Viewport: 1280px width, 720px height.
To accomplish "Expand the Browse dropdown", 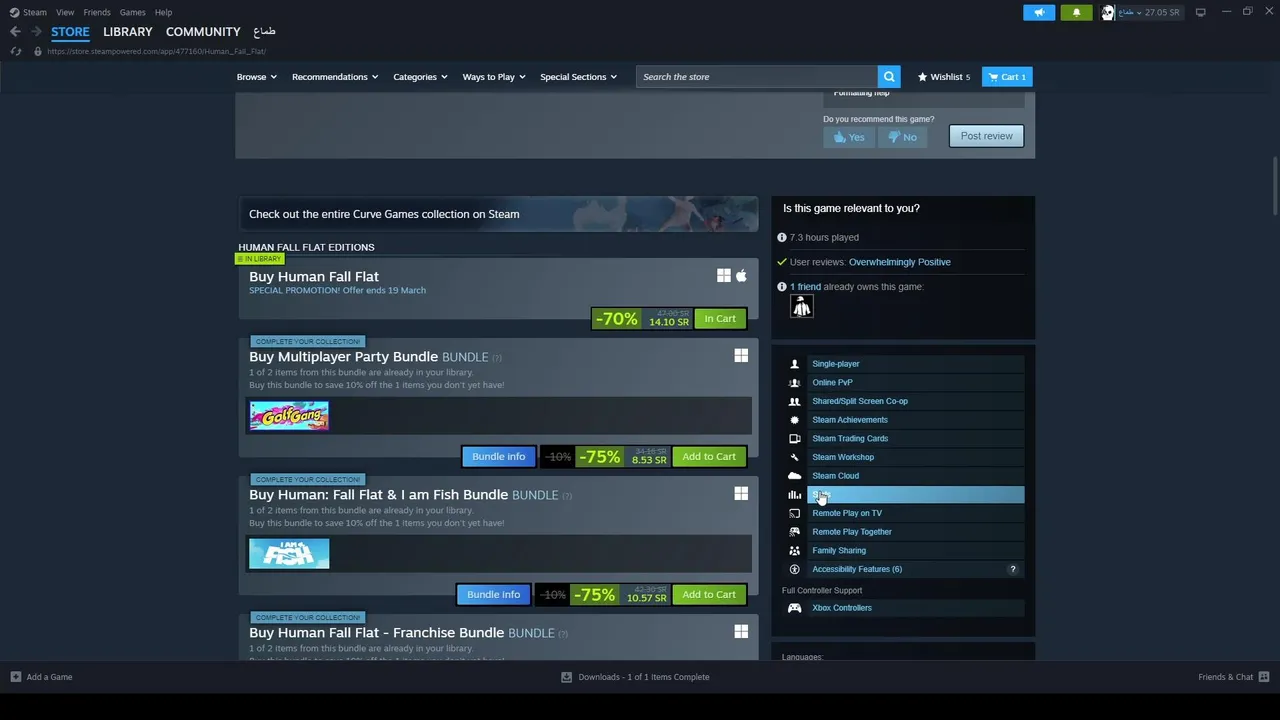I will pos(257,77).
